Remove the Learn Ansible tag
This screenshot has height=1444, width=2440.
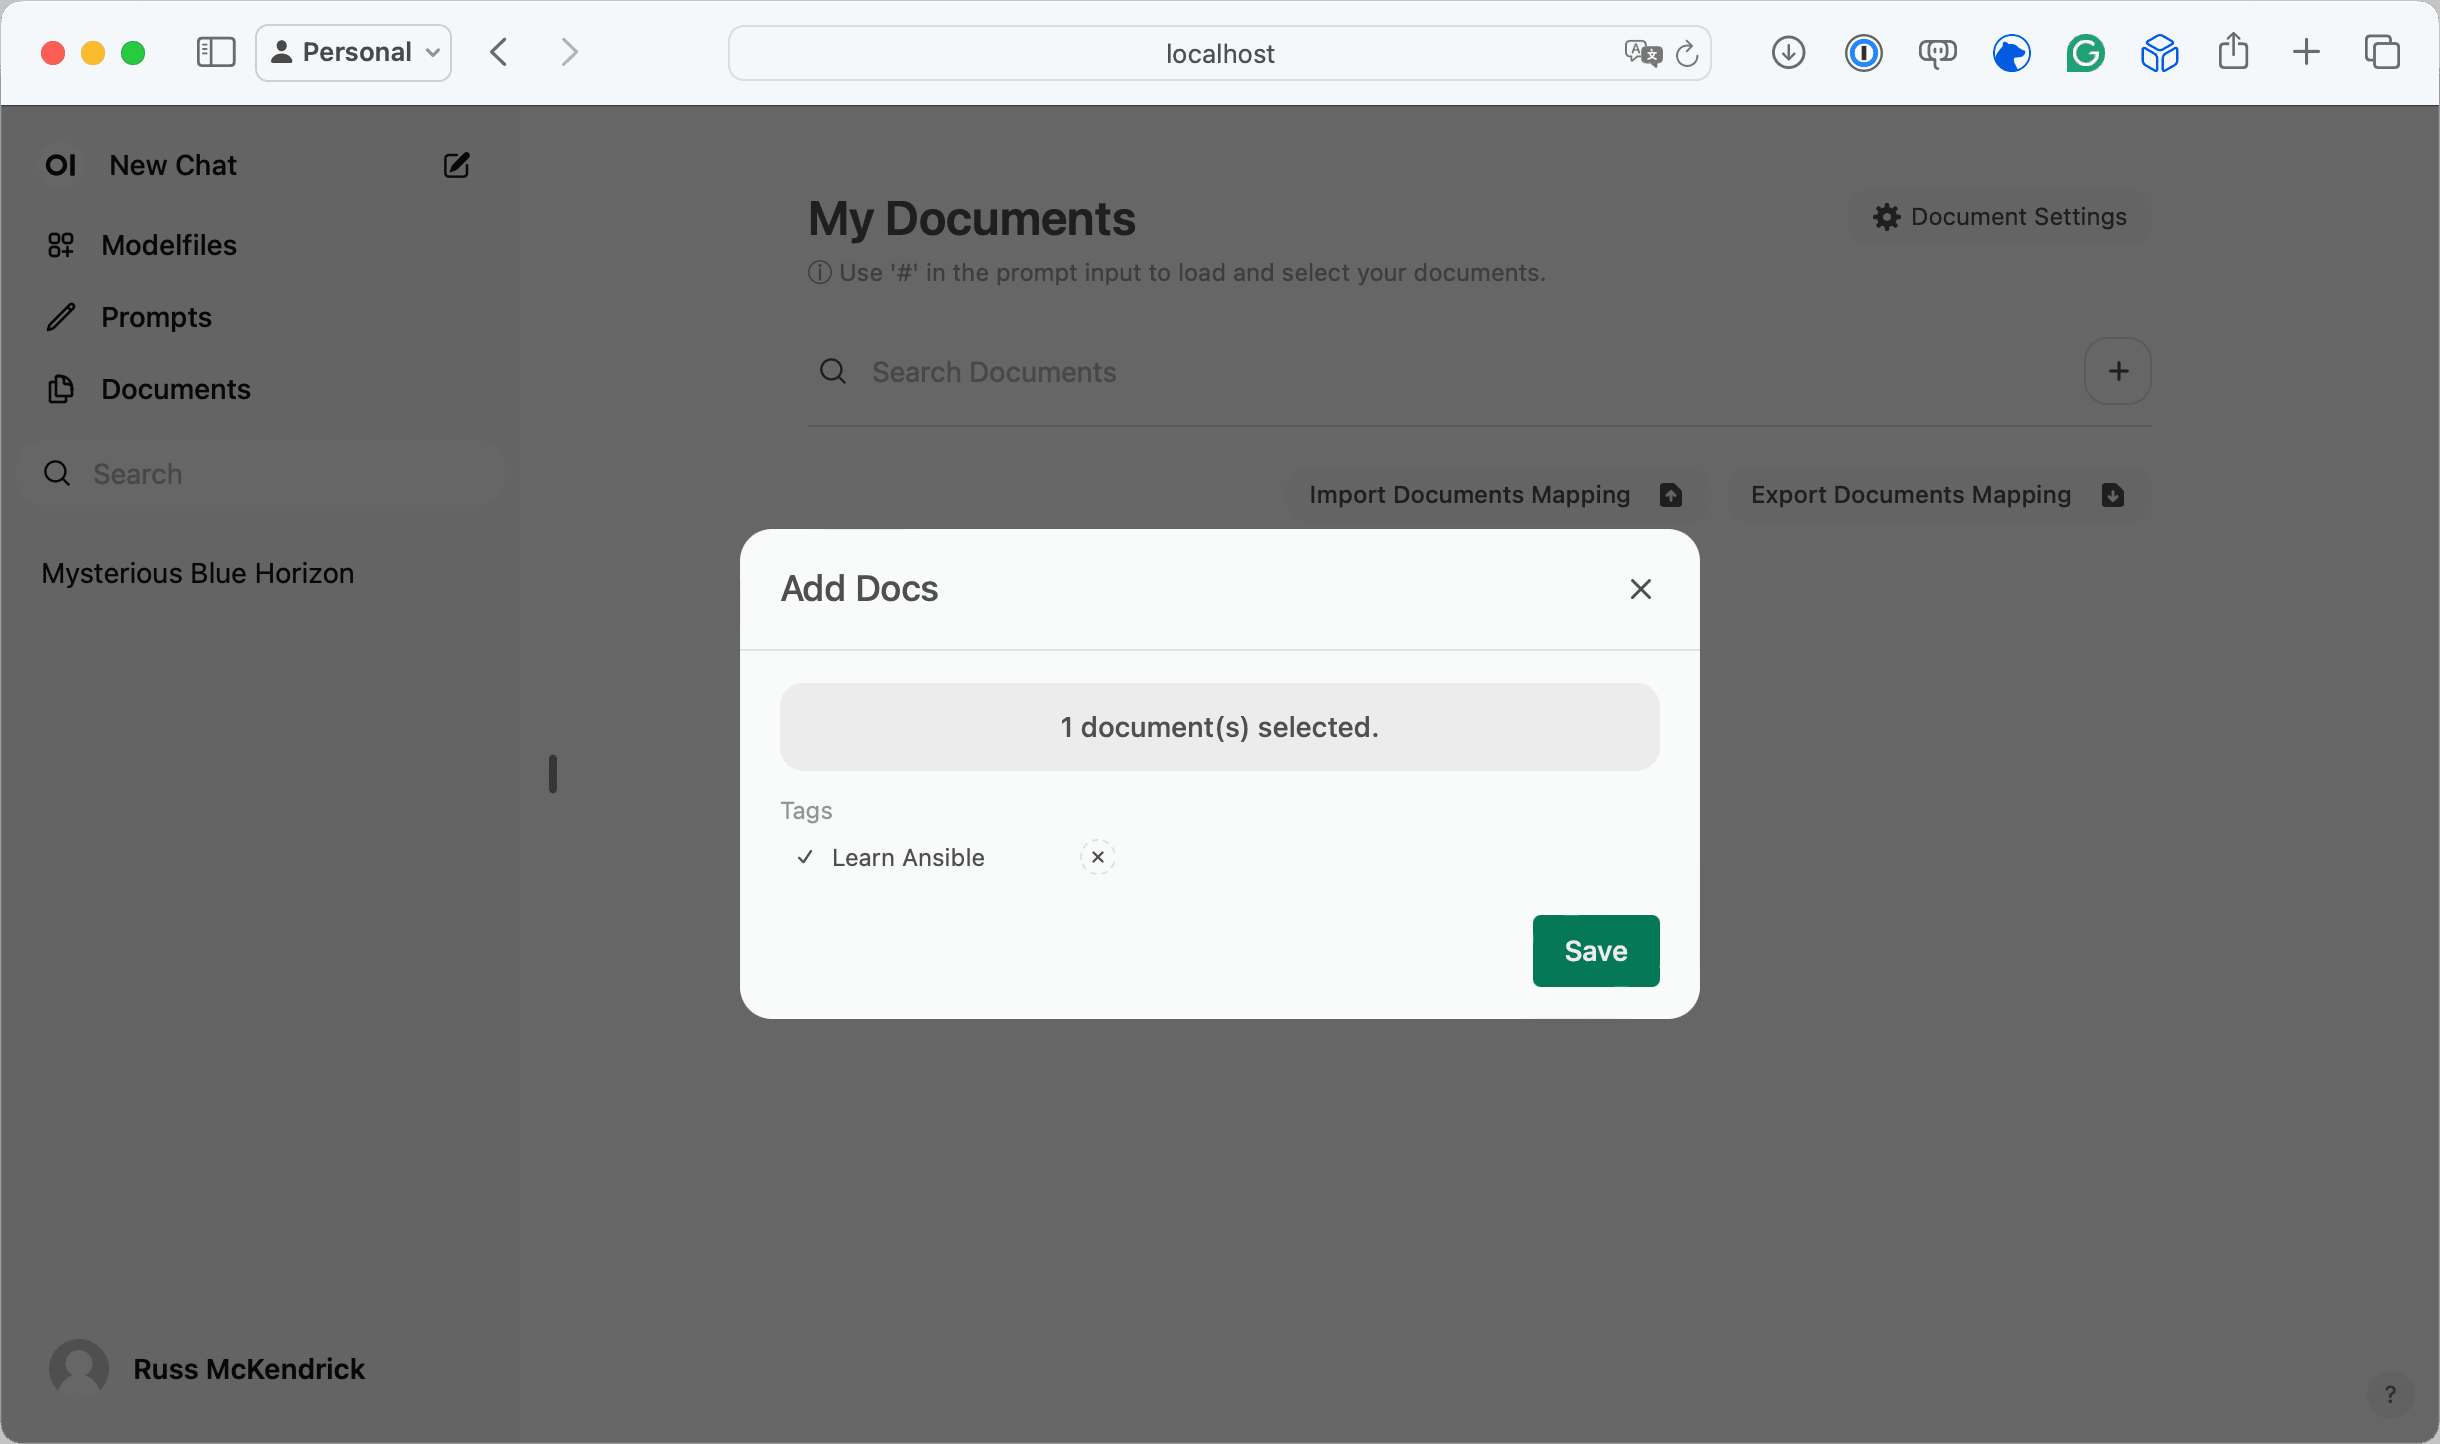[x=1097, y=857]
